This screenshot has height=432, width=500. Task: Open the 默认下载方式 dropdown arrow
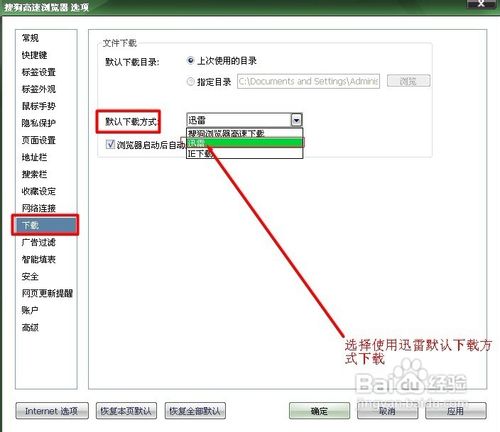point(296,120)
